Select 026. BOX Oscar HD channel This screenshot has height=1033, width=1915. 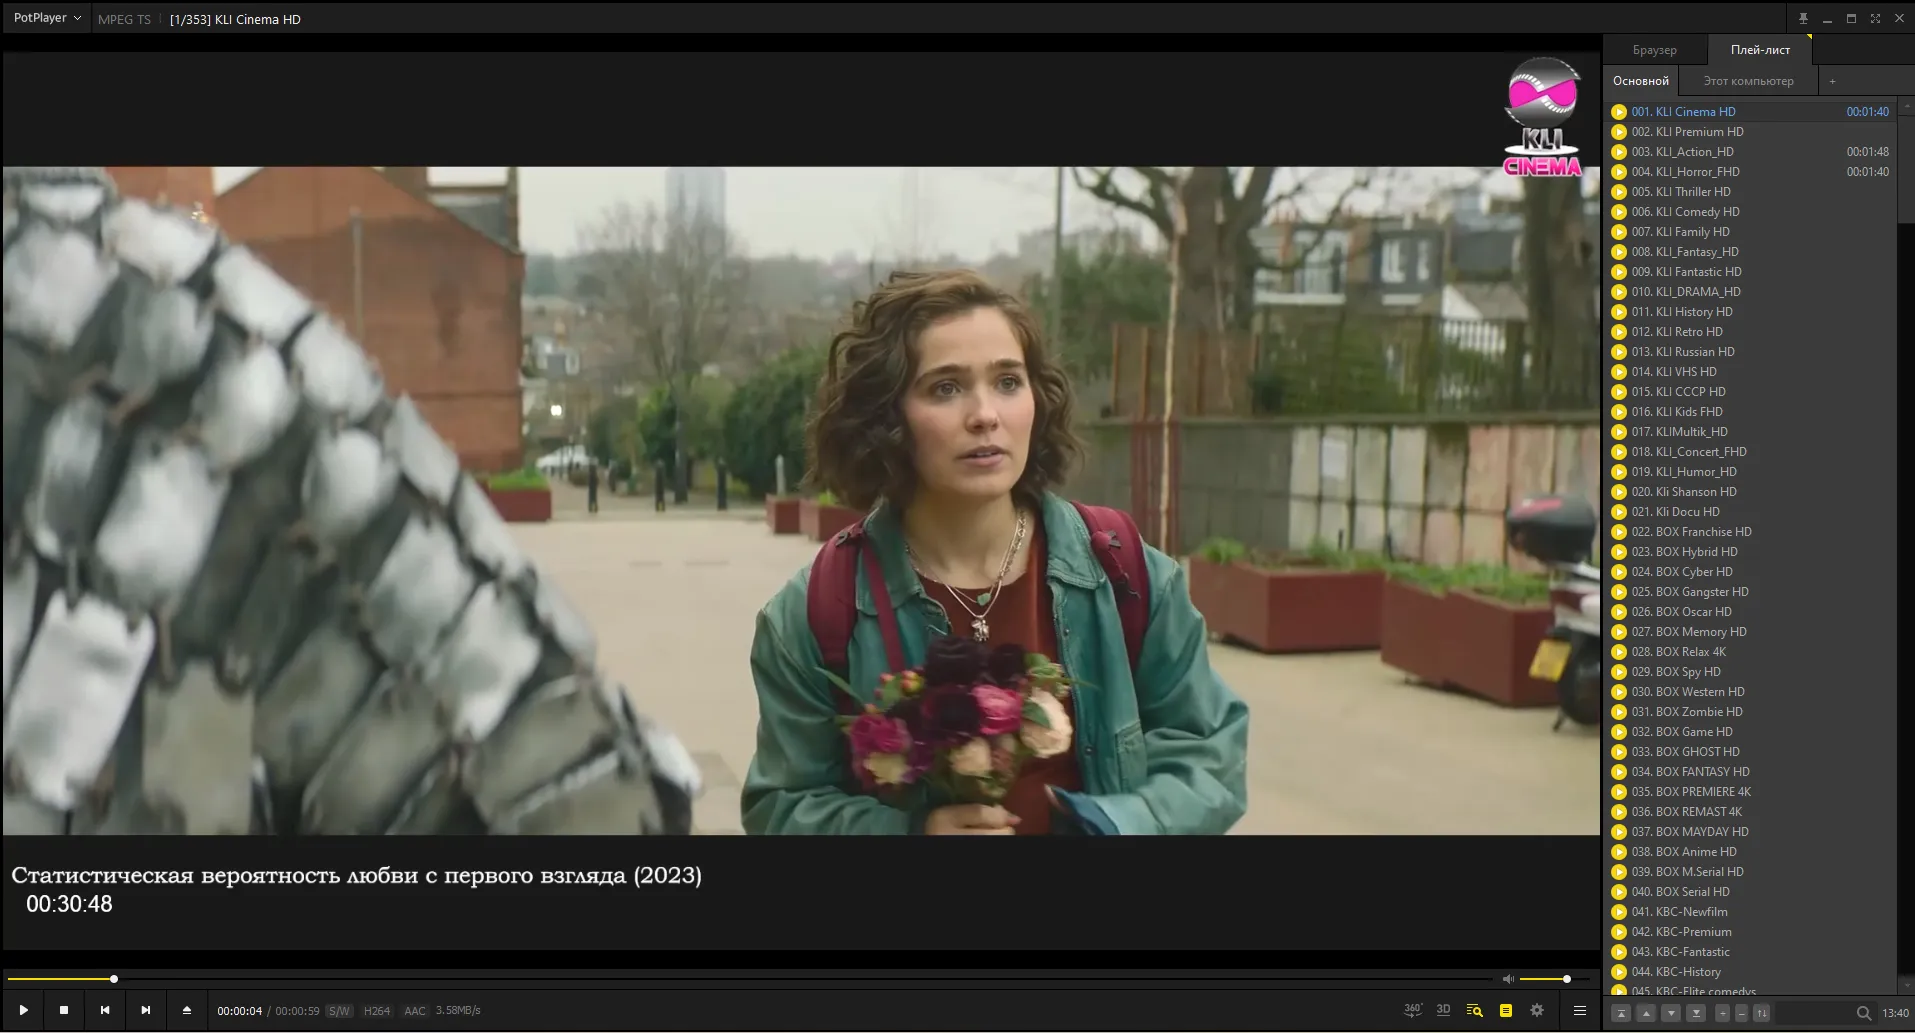[1750, 612]
